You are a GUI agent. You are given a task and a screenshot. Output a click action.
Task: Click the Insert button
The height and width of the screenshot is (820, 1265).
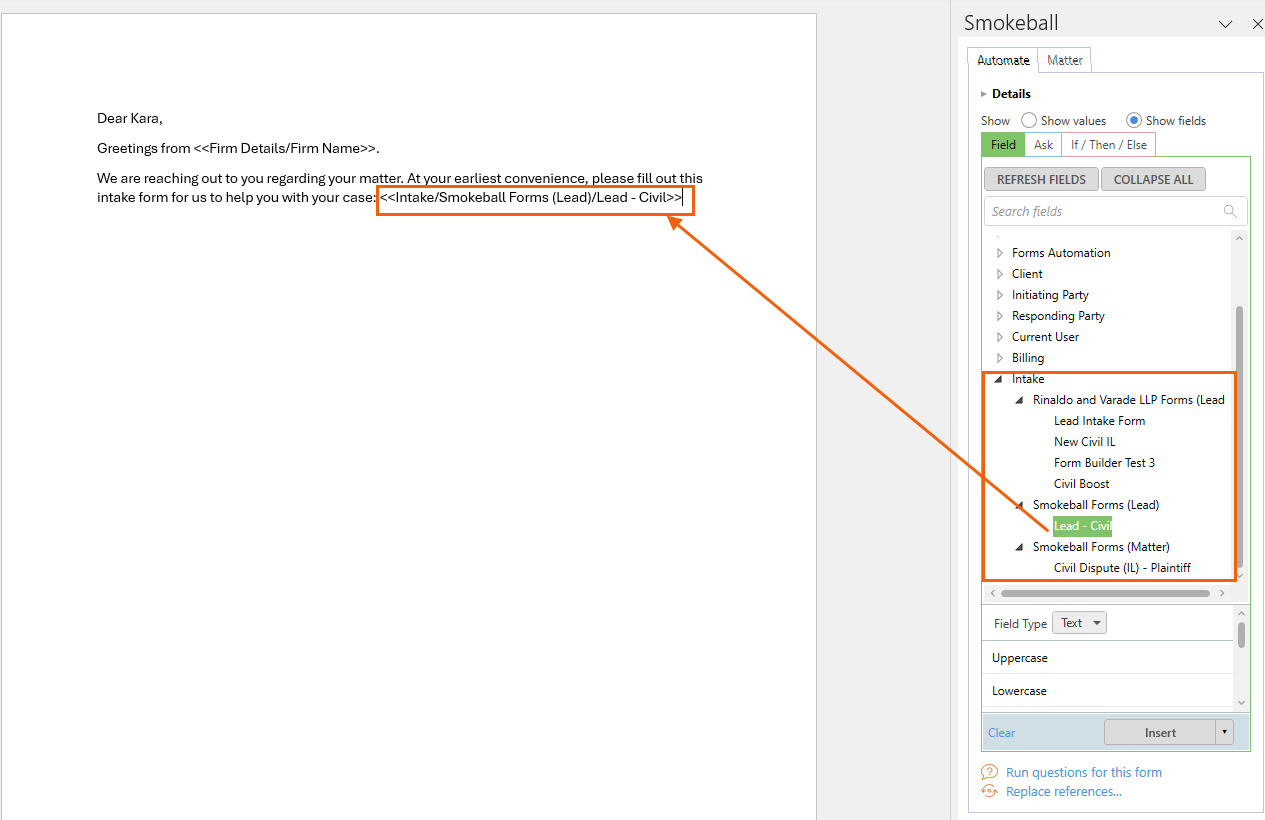coord(1160,733)
